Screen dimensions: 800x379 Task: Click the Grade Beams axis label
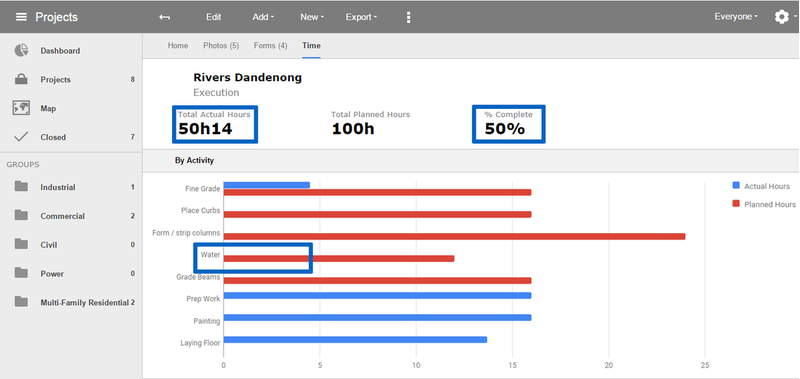[x=198, y=277]
